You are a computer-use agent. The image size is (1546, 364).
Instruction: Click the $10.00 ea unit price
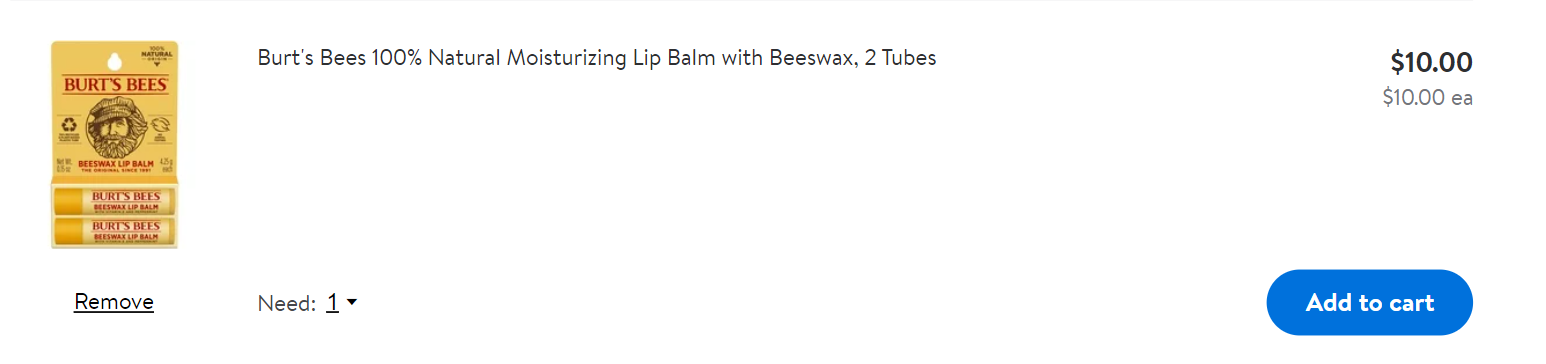[x=1427, y=98]
